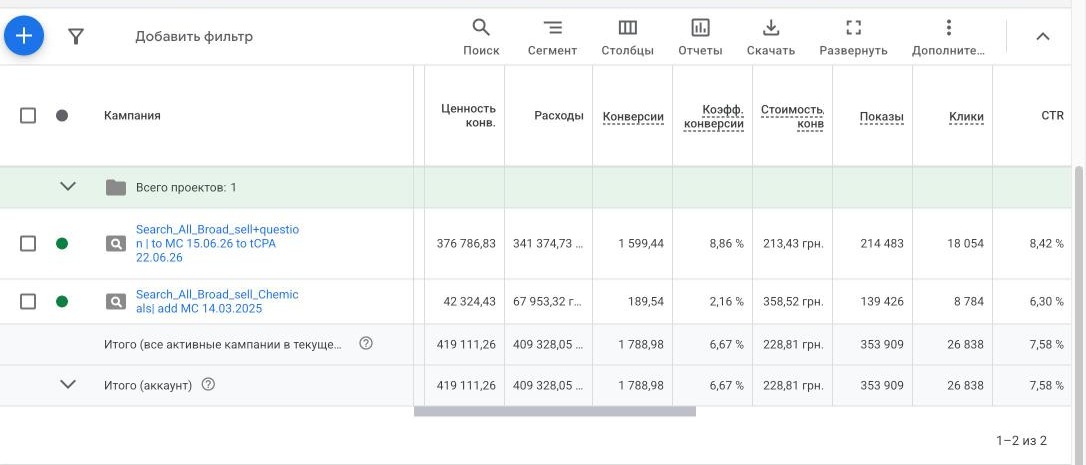Tick the select-all header checkbox
Viewport: 1086px width, 465px height.
pyautogui.click(x=28, y=116)
